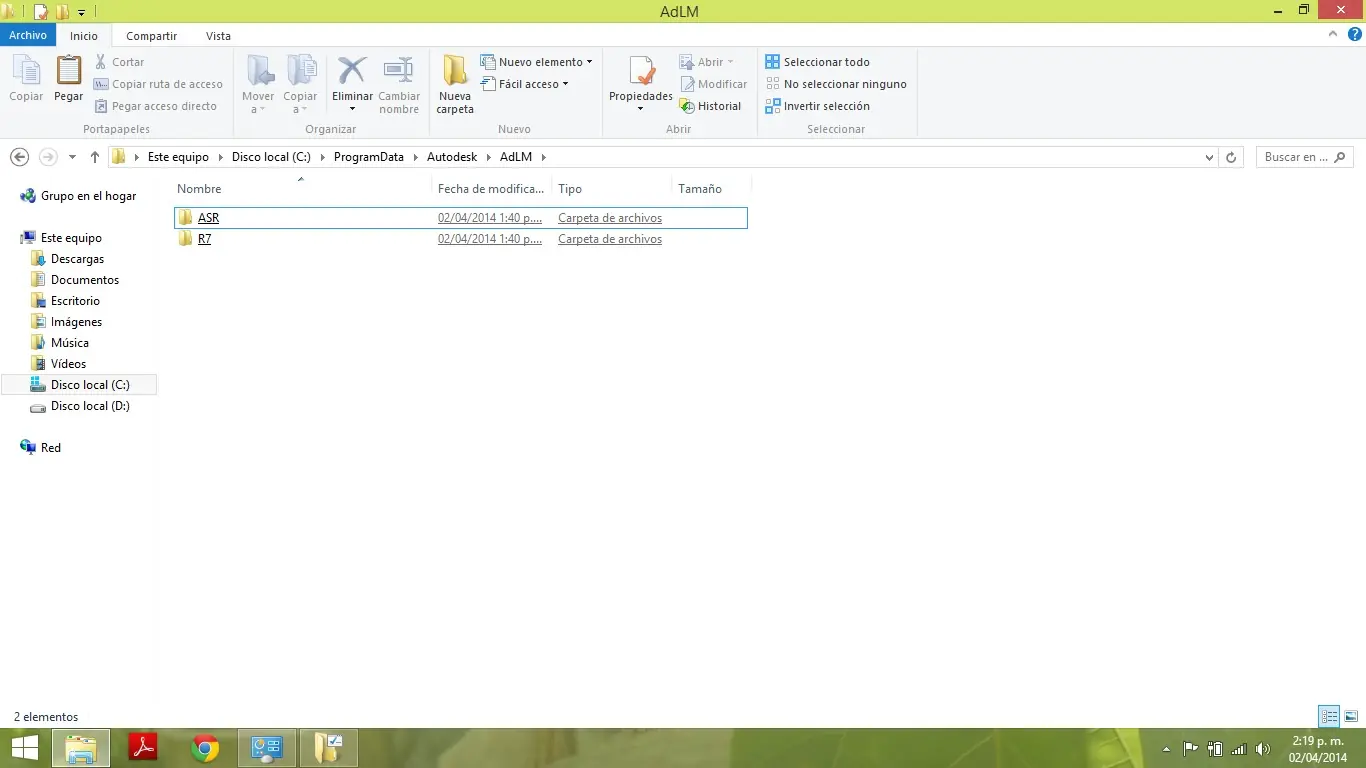Open Nuevo elemento dropdown
Viewport: 1366px width, 768px height.
coord(537,62)
